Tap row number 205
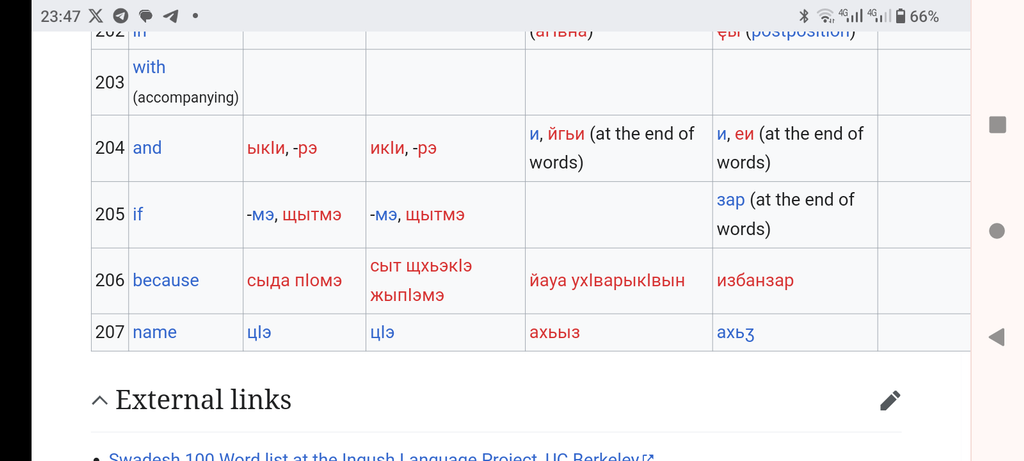Viewport: 1024px width, 461px height. (x=110, y=214)
